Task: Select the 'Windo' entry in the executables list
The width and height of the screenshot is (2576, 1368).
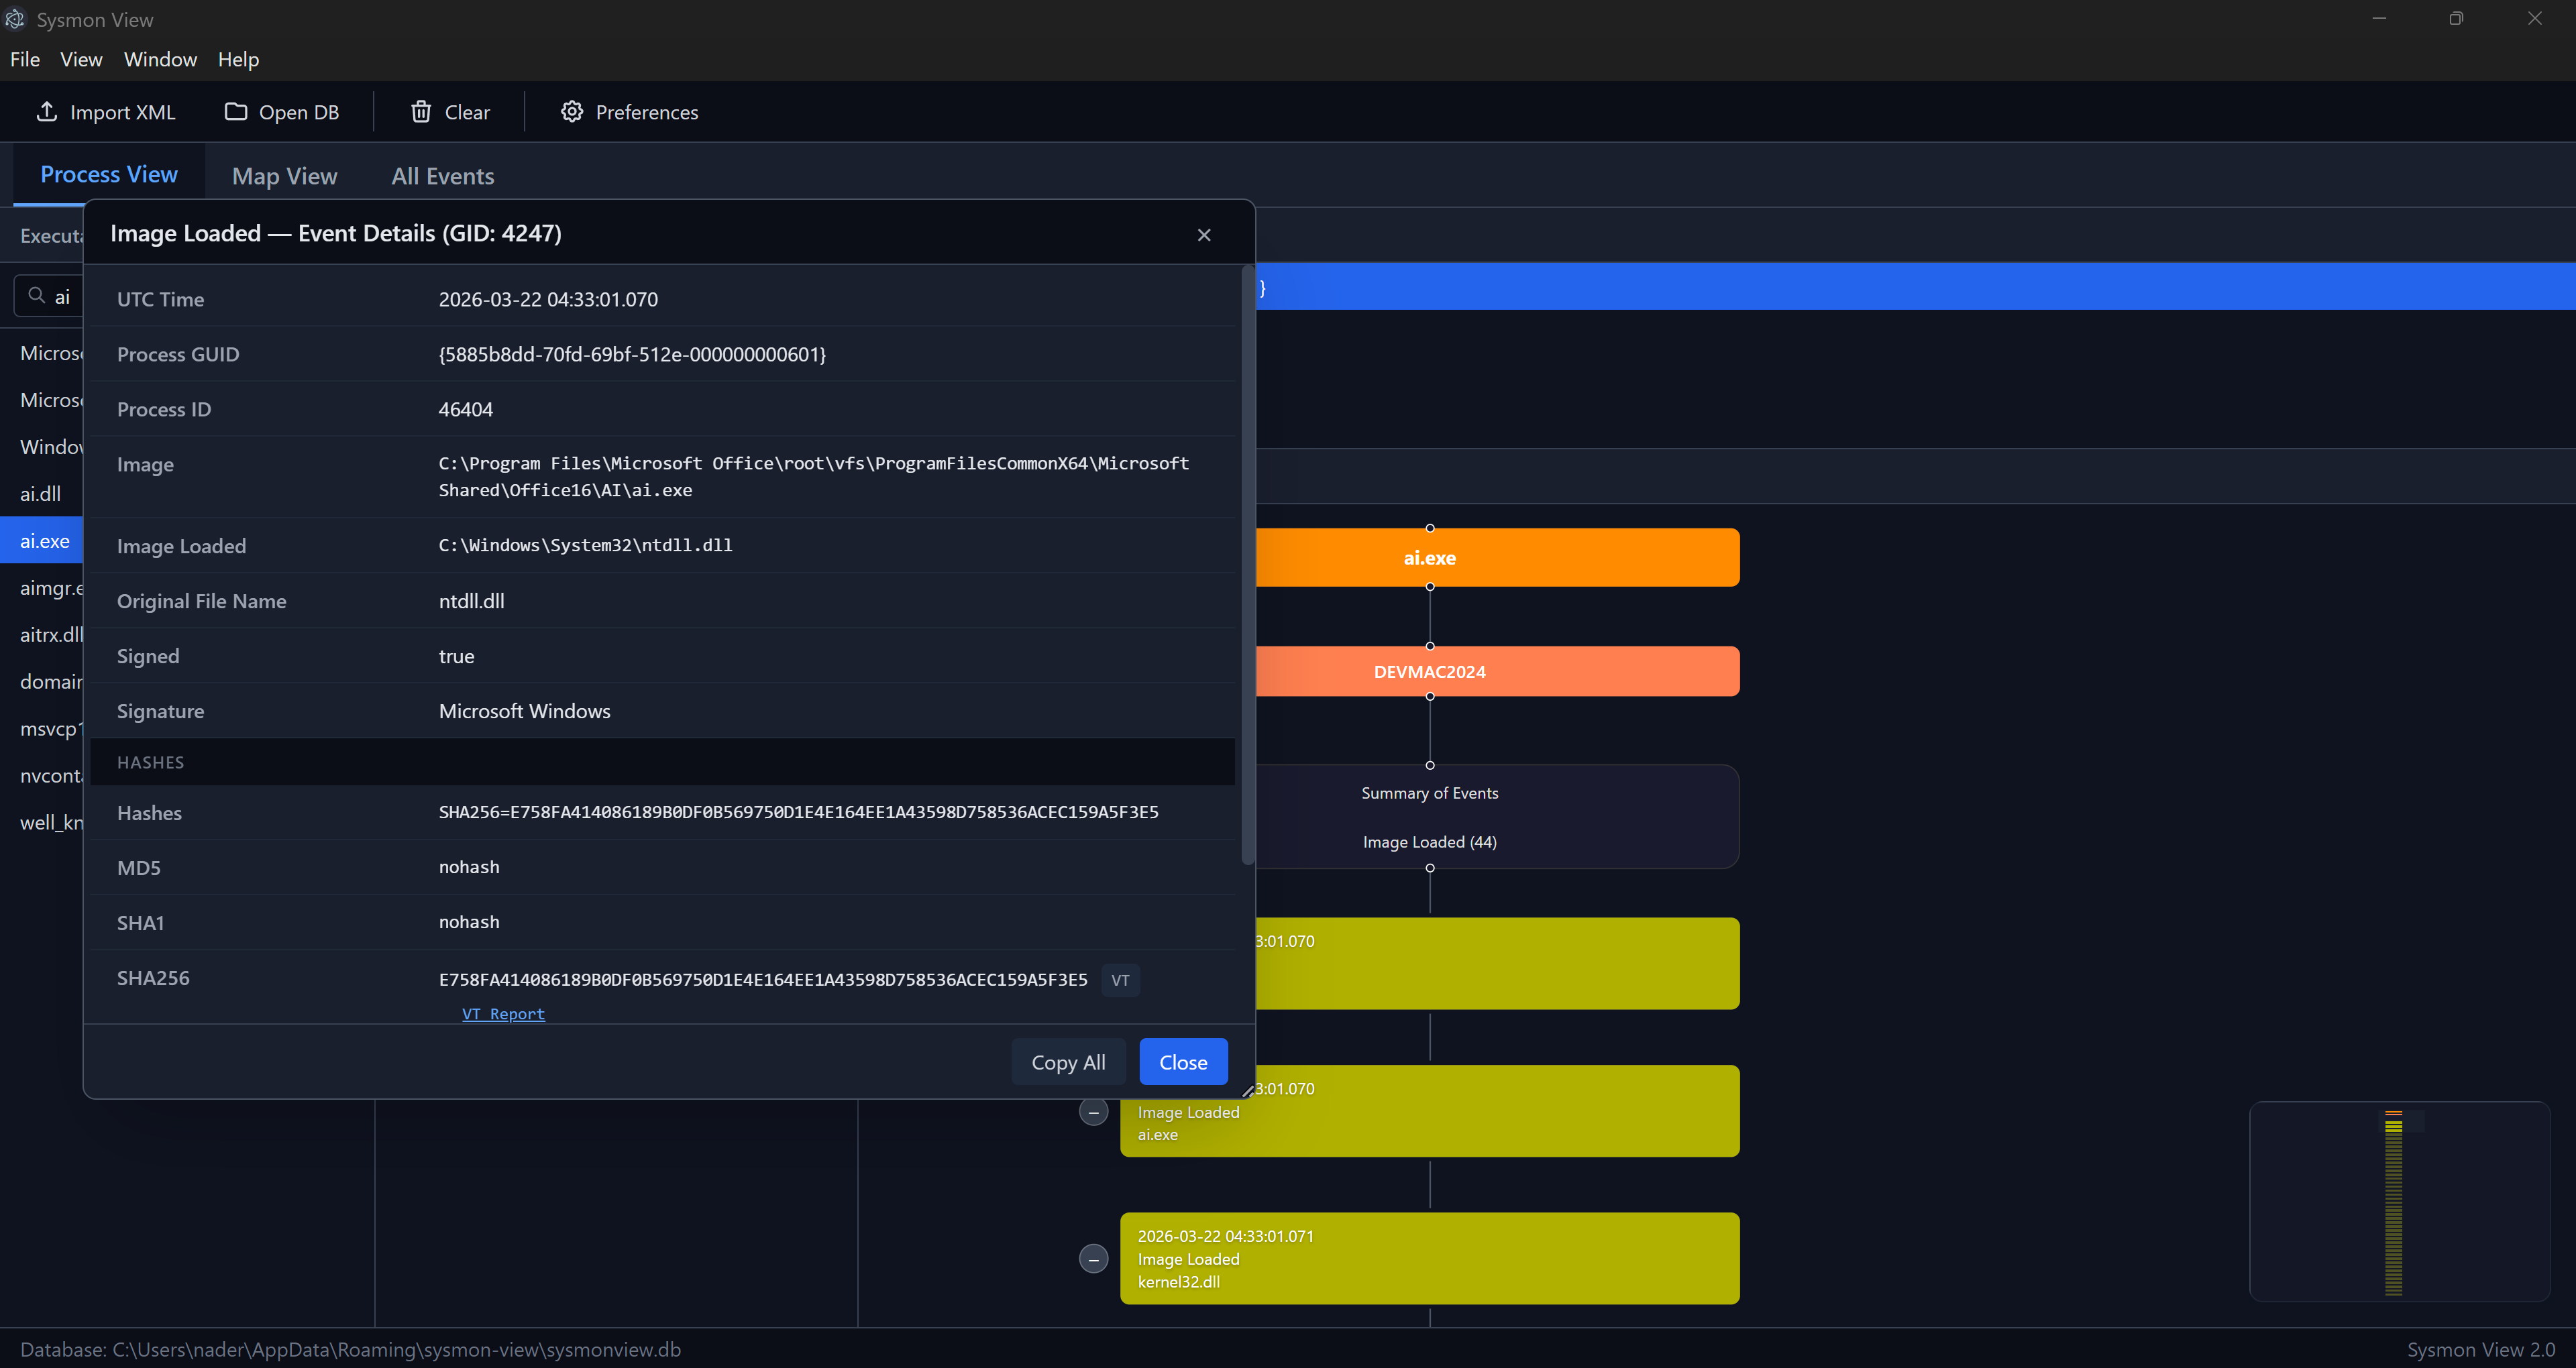Action: tap(41, 446)
